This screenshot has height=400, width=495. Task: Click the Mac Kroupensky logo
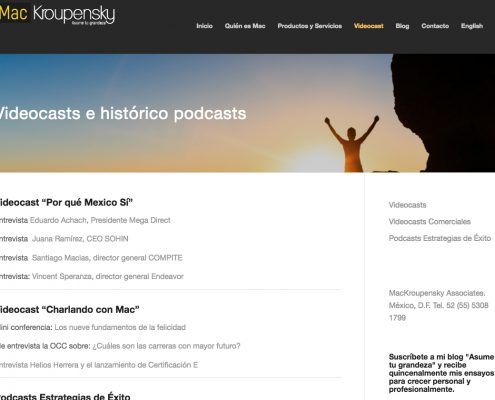57,14
